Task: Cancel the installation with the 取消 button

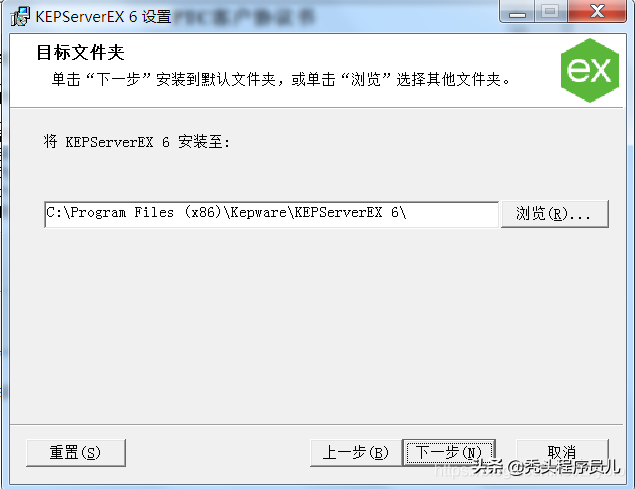Action: point(562,452)
